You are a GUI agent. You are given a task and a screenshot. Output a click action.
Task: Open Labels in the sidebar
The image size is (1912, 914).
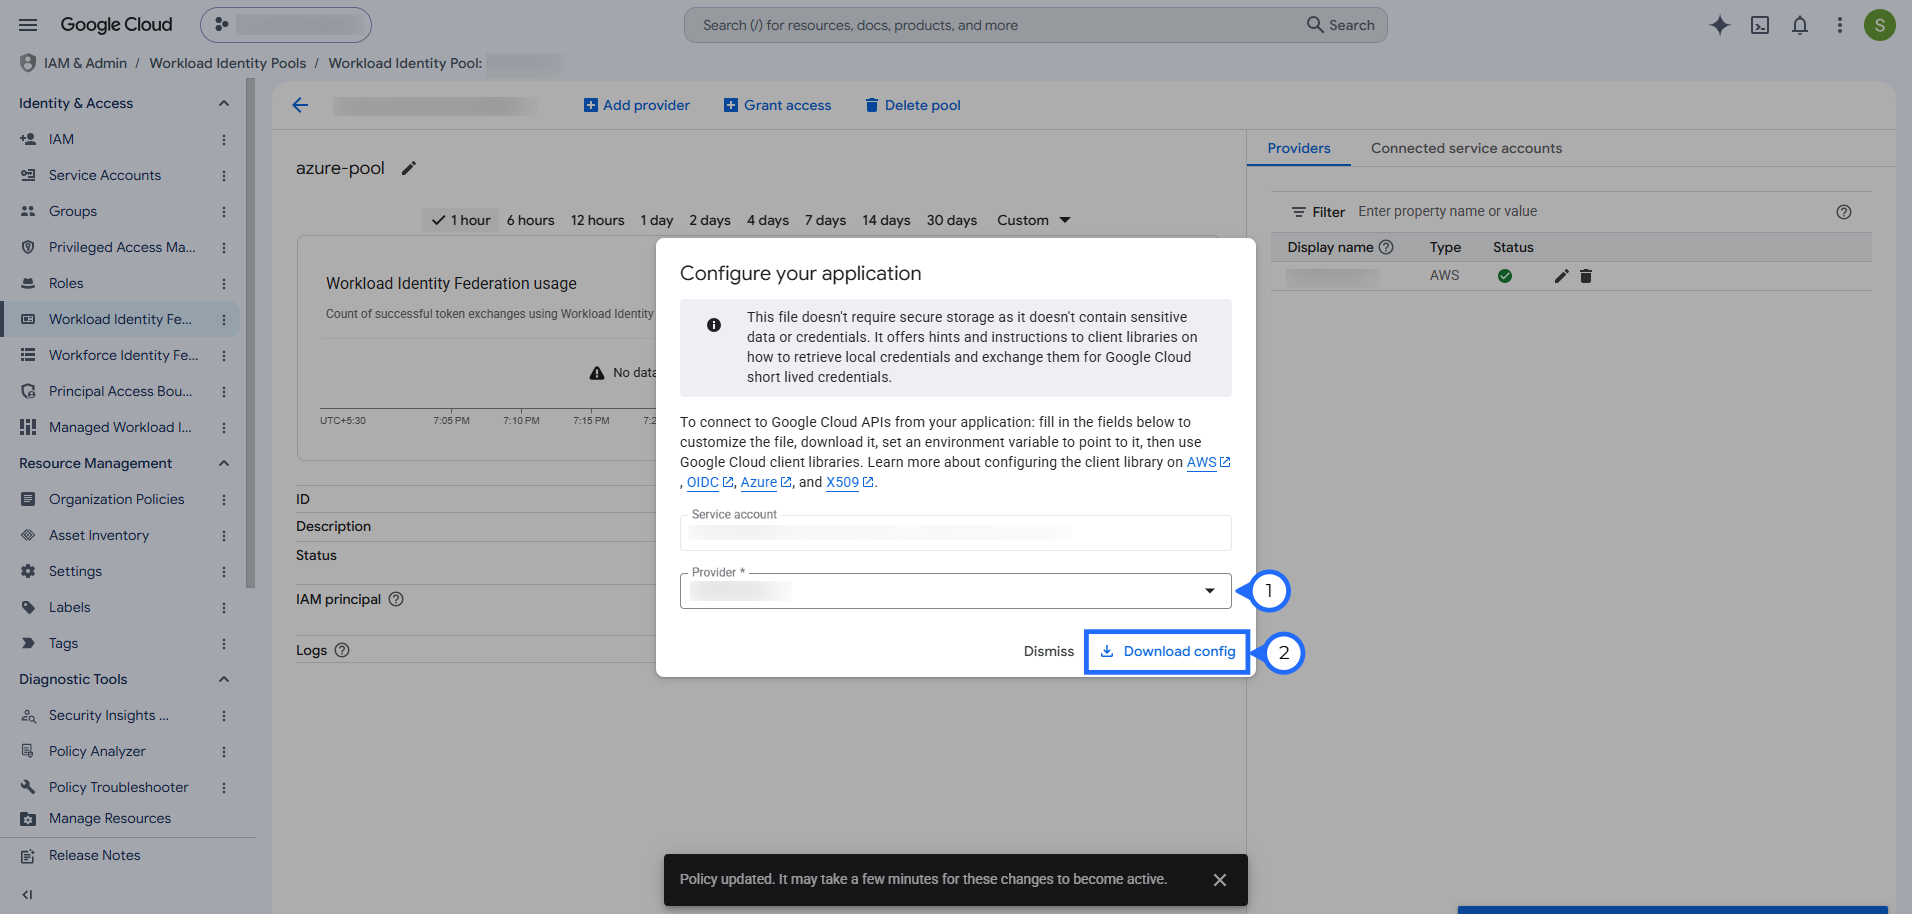pos(69,607)
